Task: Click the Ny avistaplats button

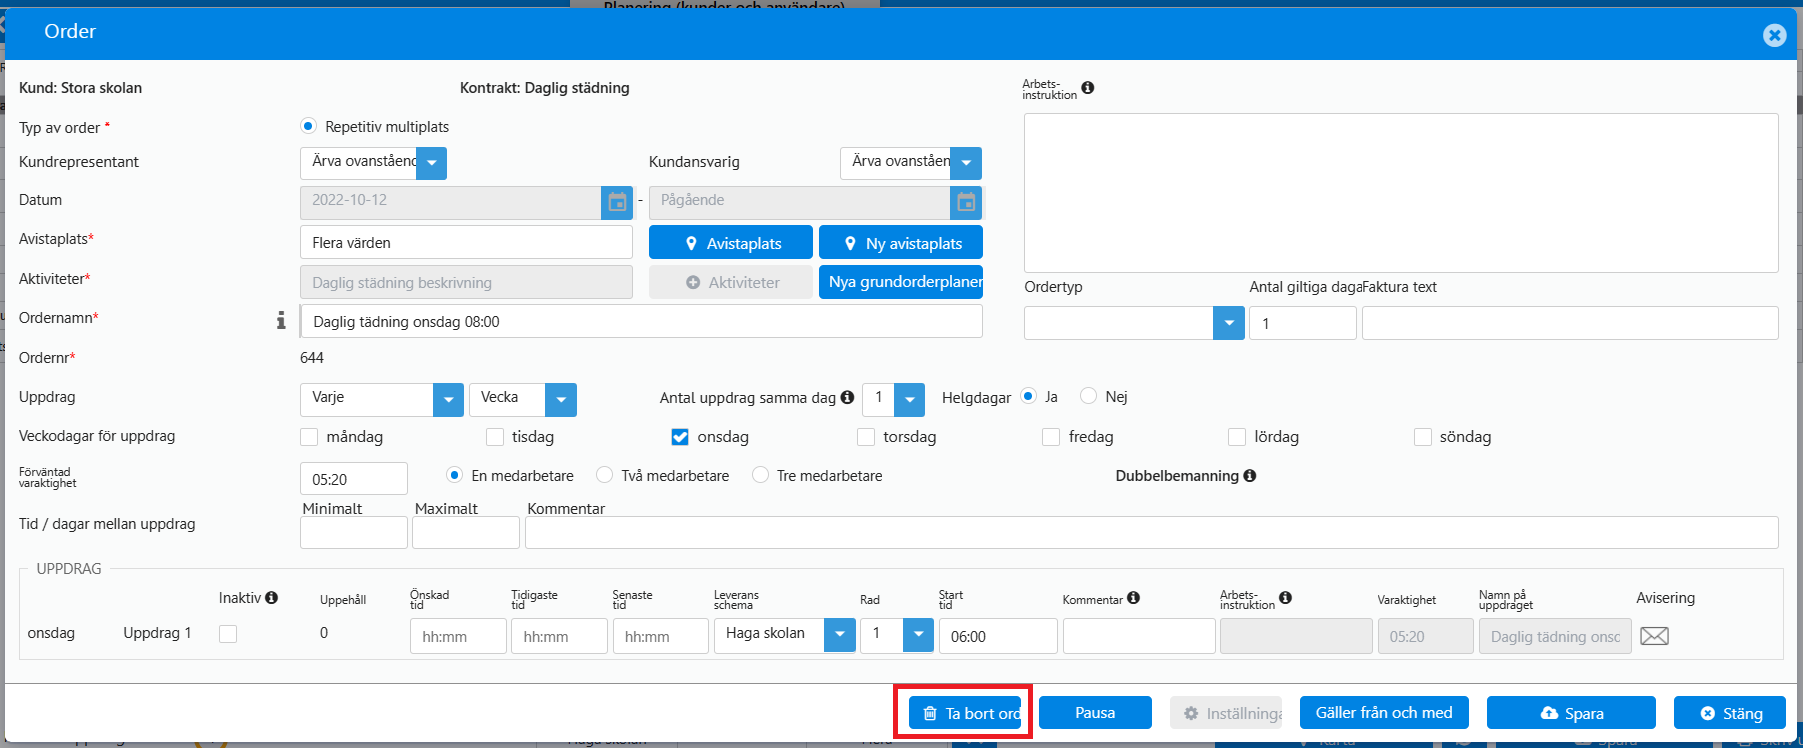Action: 901,243
